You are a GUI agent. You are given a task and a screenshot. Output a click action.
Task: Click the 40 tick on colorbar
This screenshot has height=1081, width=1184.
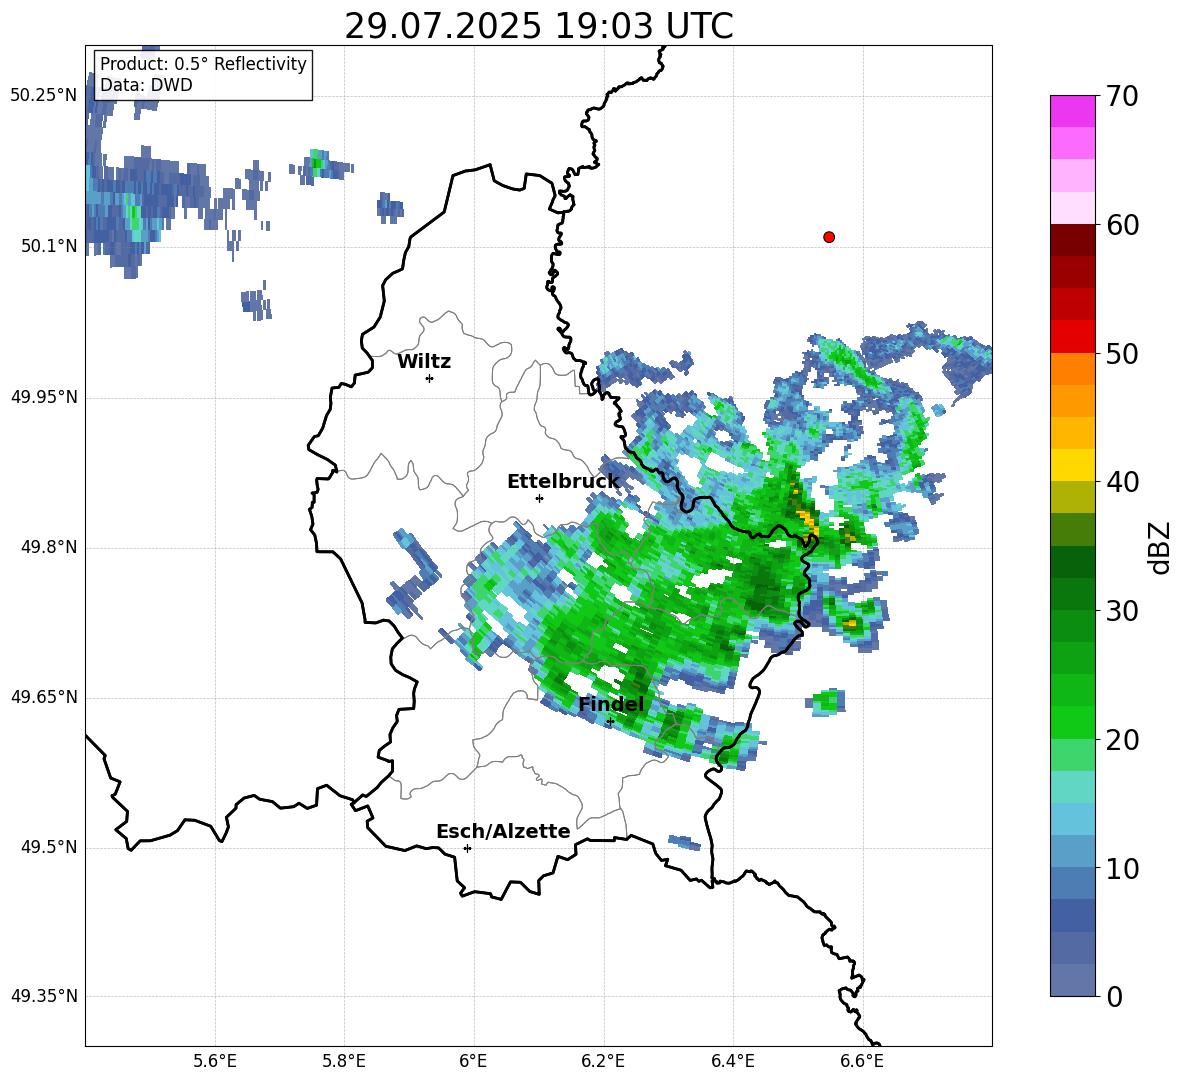pyautogui.click(x=1122, y=482)
